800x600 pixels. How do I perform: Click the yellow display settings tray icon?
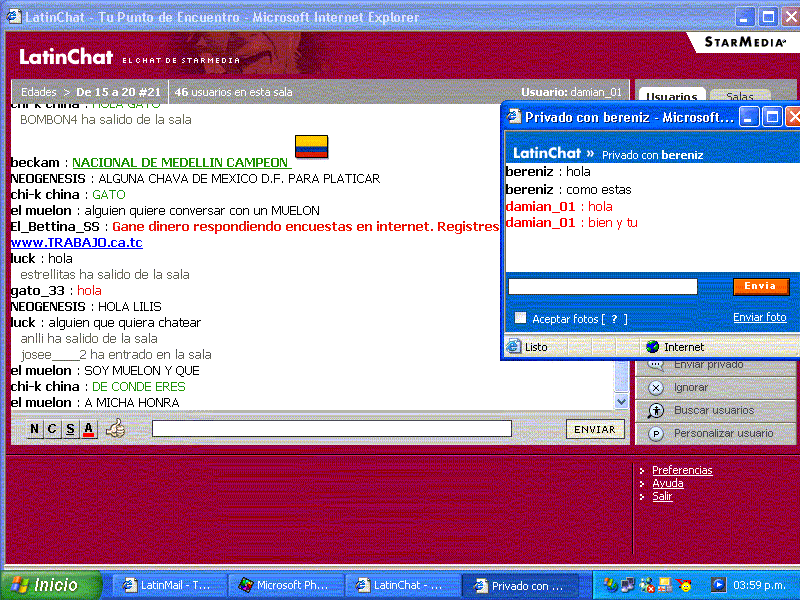pyautogui.click(x=665, y=585)
